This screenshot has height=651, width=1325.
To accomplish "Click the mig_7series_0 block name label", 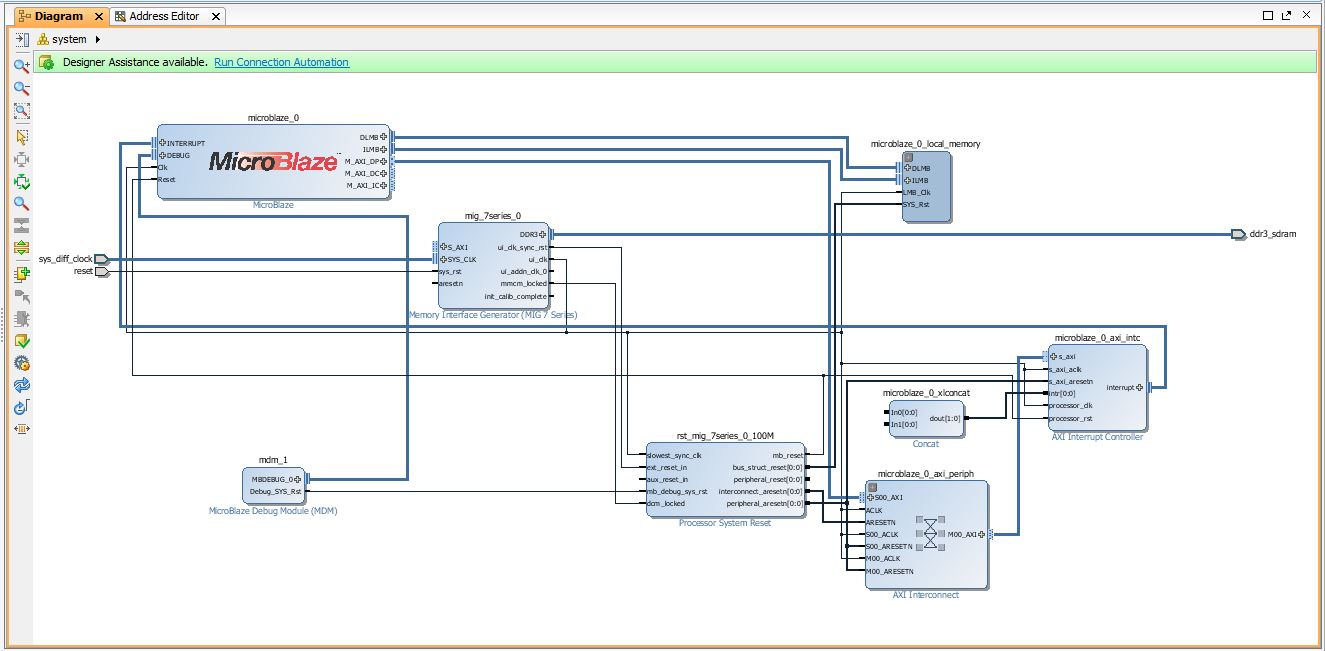I will point(493,215).
